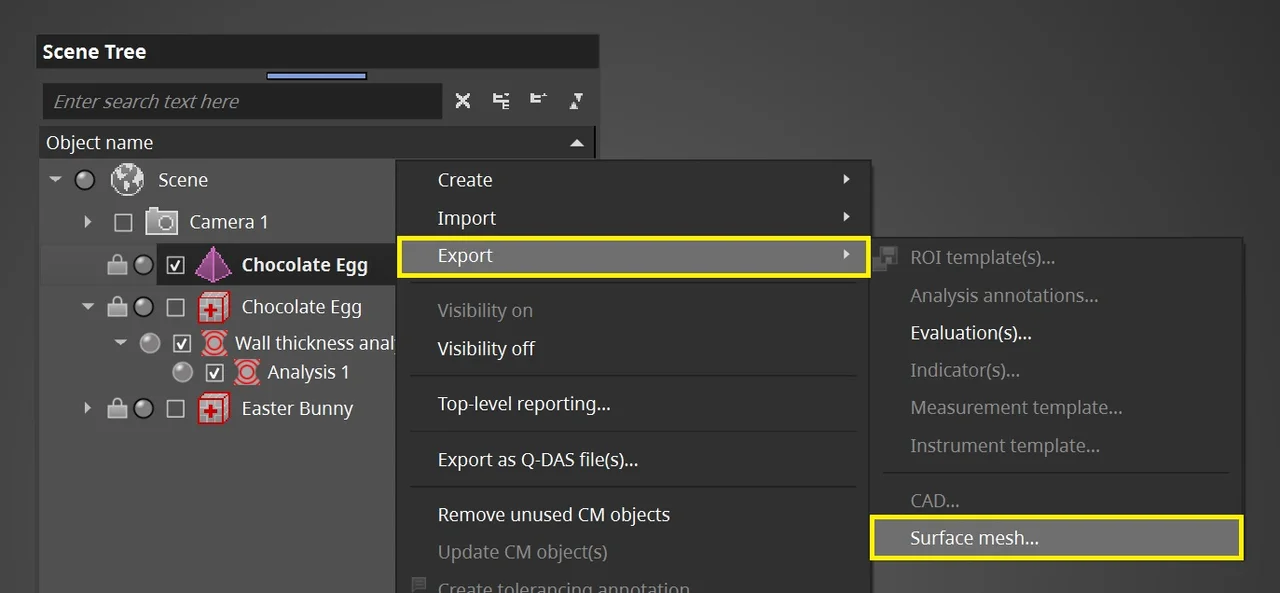
Task: Click the red cube icon of Easter Bunny
Action: coord(213,408)
